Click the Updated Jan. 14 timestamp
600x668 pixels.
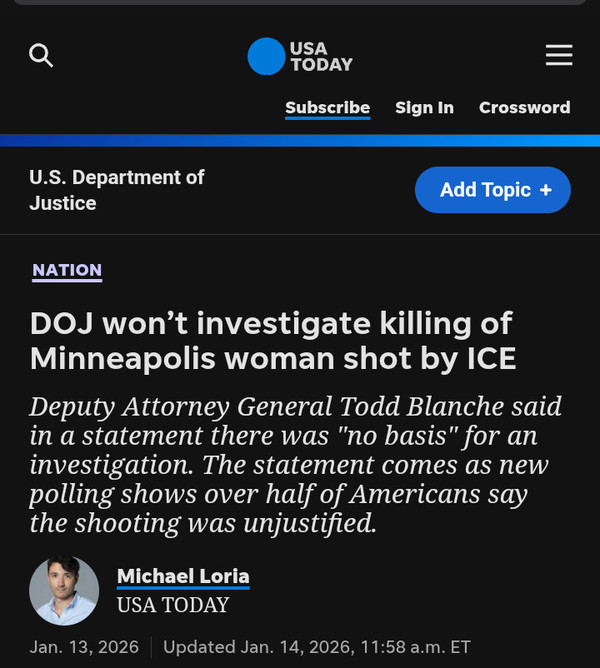click(316, 647)
